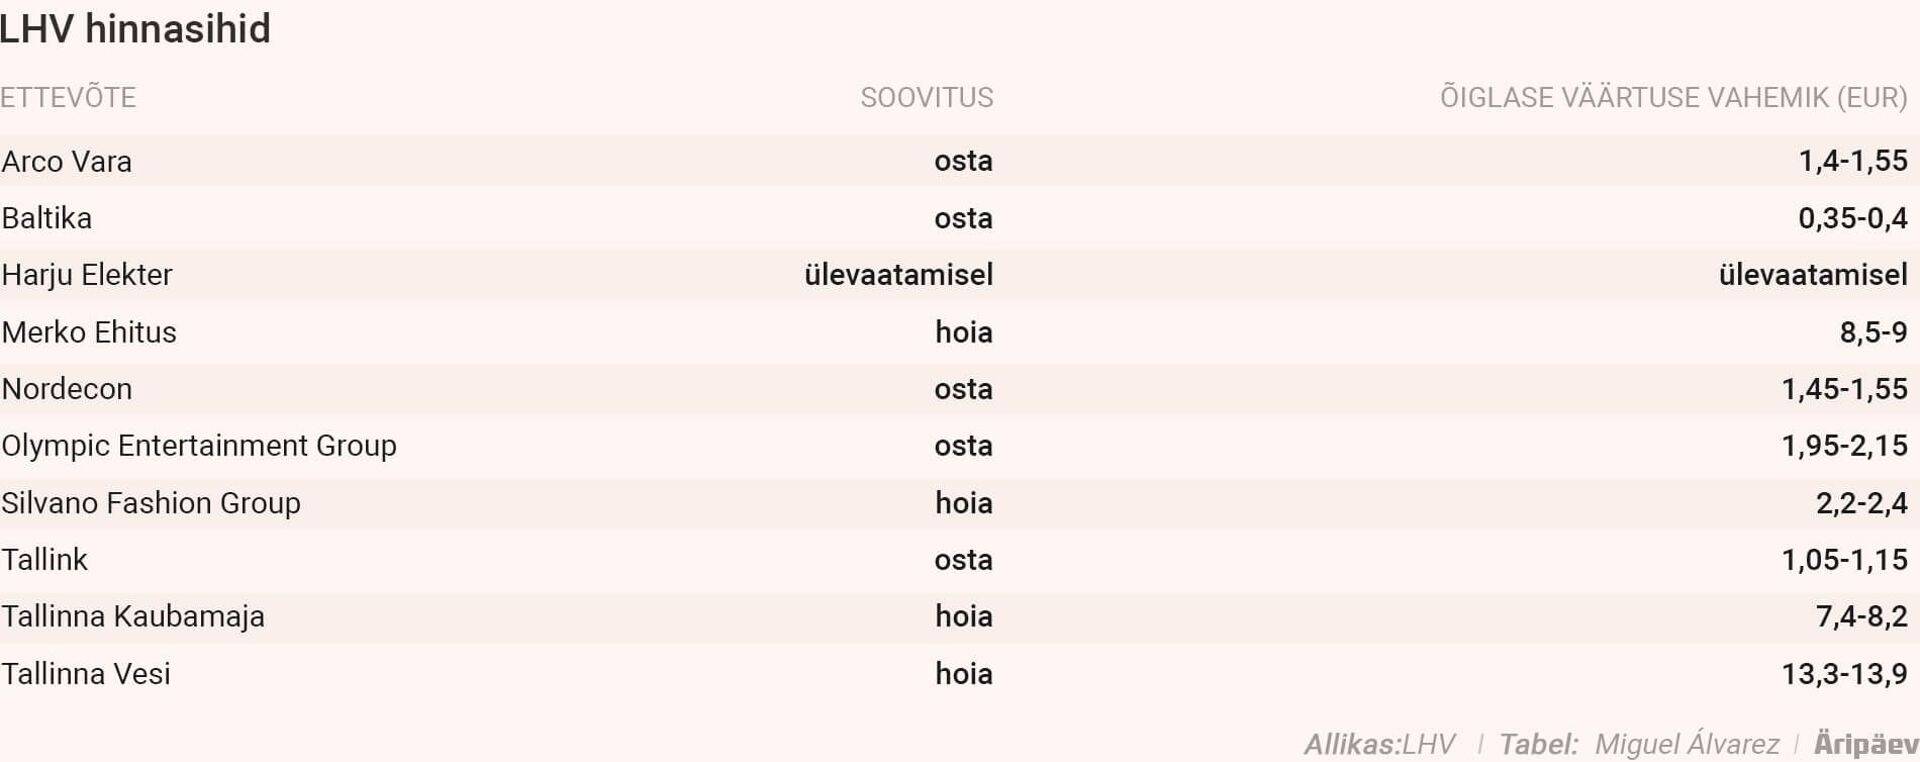The width and height of the screenshot is (1920, 762).
Task: Click the ETTEVÕTE column header
Action: [x=68, y=98]
